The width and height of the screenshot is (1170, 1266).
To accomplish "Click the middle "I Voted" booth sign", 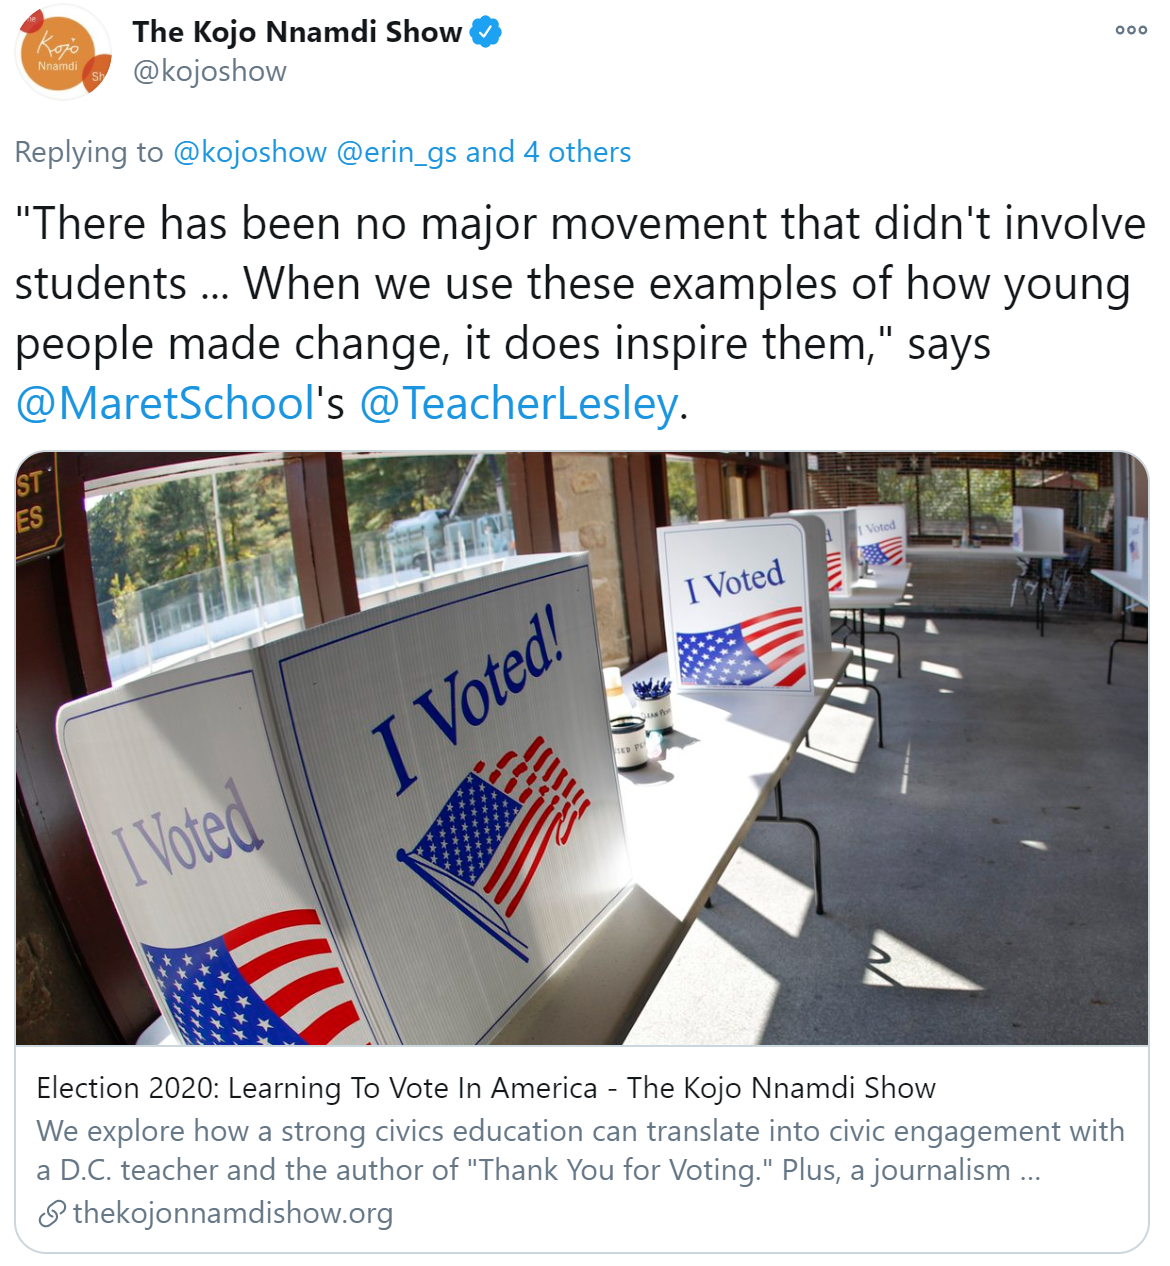I will tap(735, 610).
